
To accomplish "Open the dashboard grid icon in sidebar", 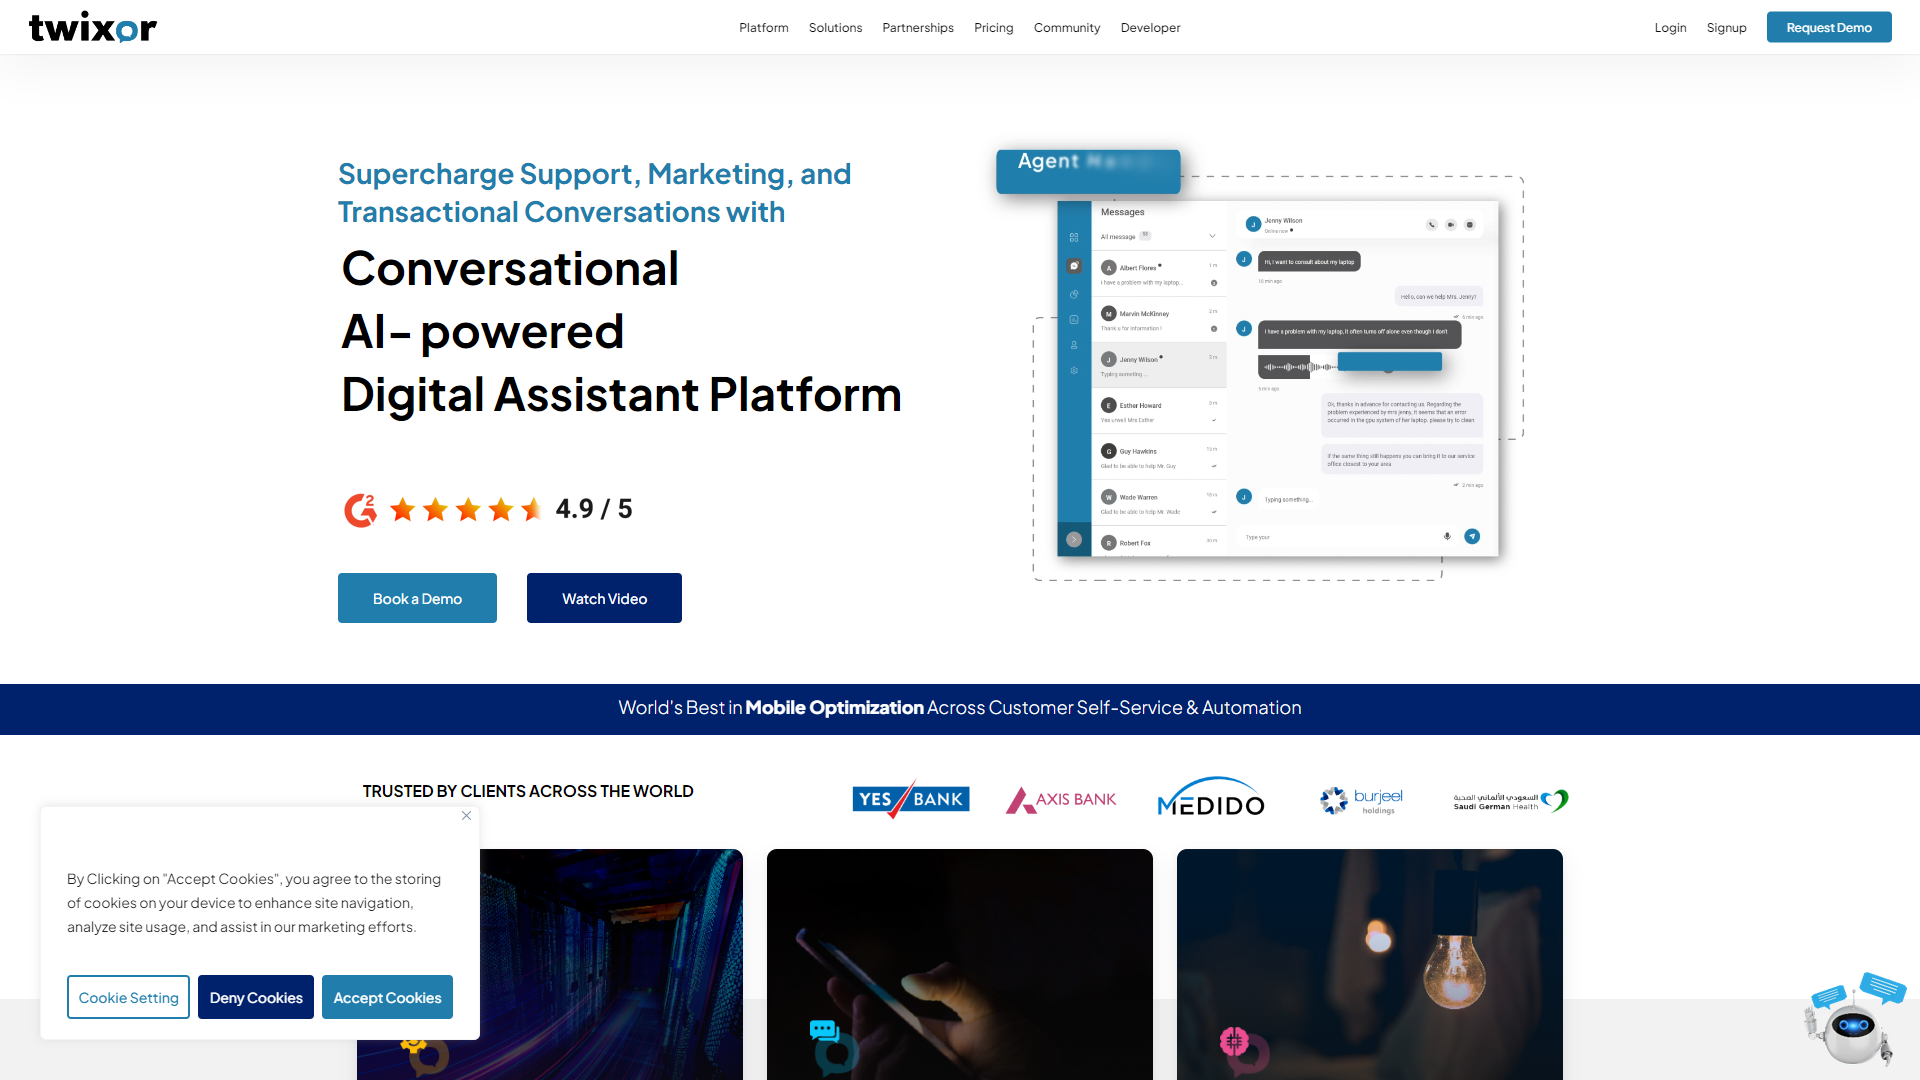I will click(x=1073, y=237).
